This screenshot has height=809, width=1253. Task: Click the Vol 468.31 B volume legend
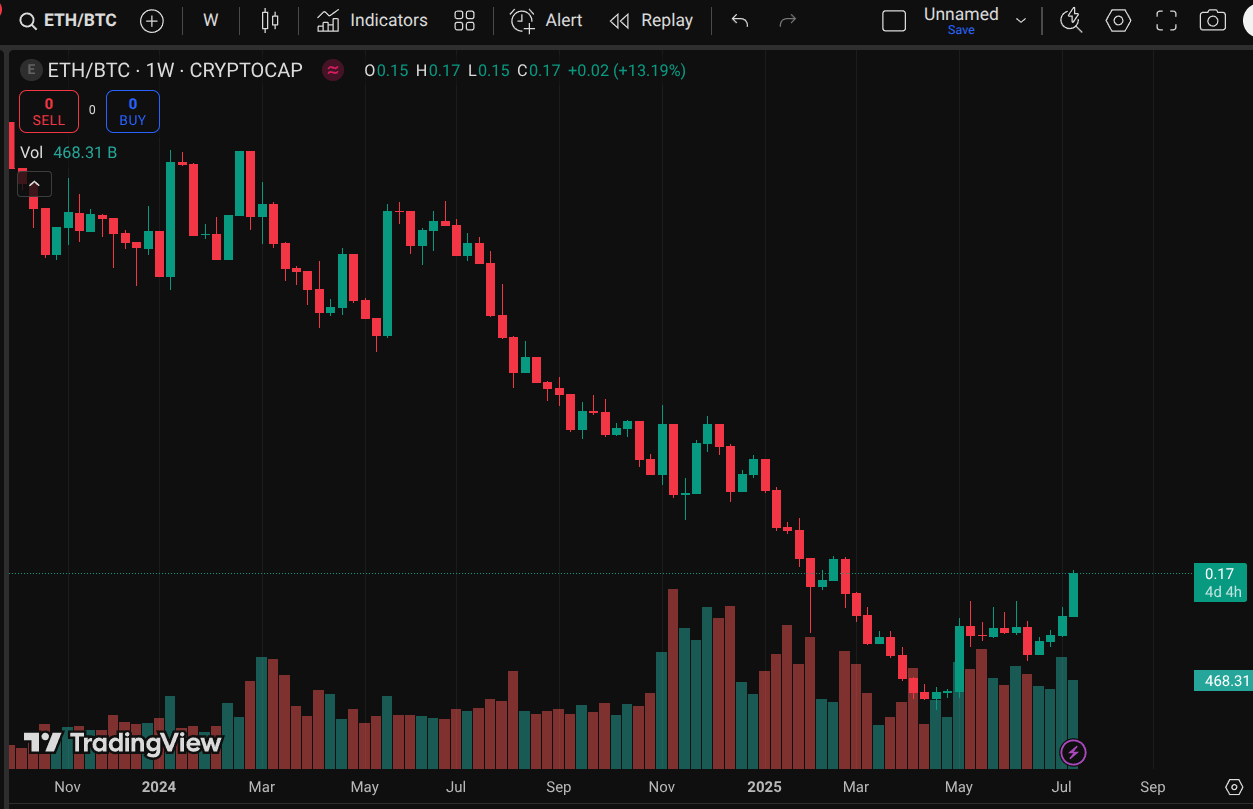click(69, 152)
